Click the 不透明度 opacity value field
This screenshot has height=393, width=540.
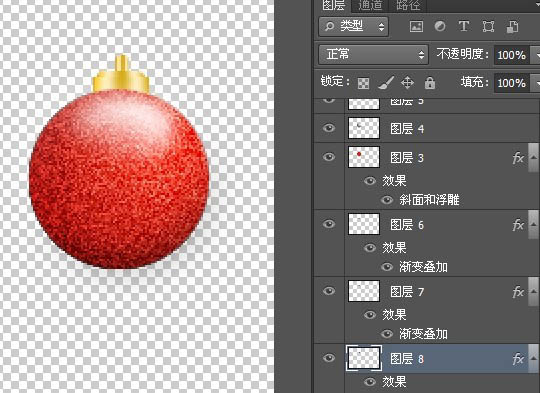pos(511,55)
